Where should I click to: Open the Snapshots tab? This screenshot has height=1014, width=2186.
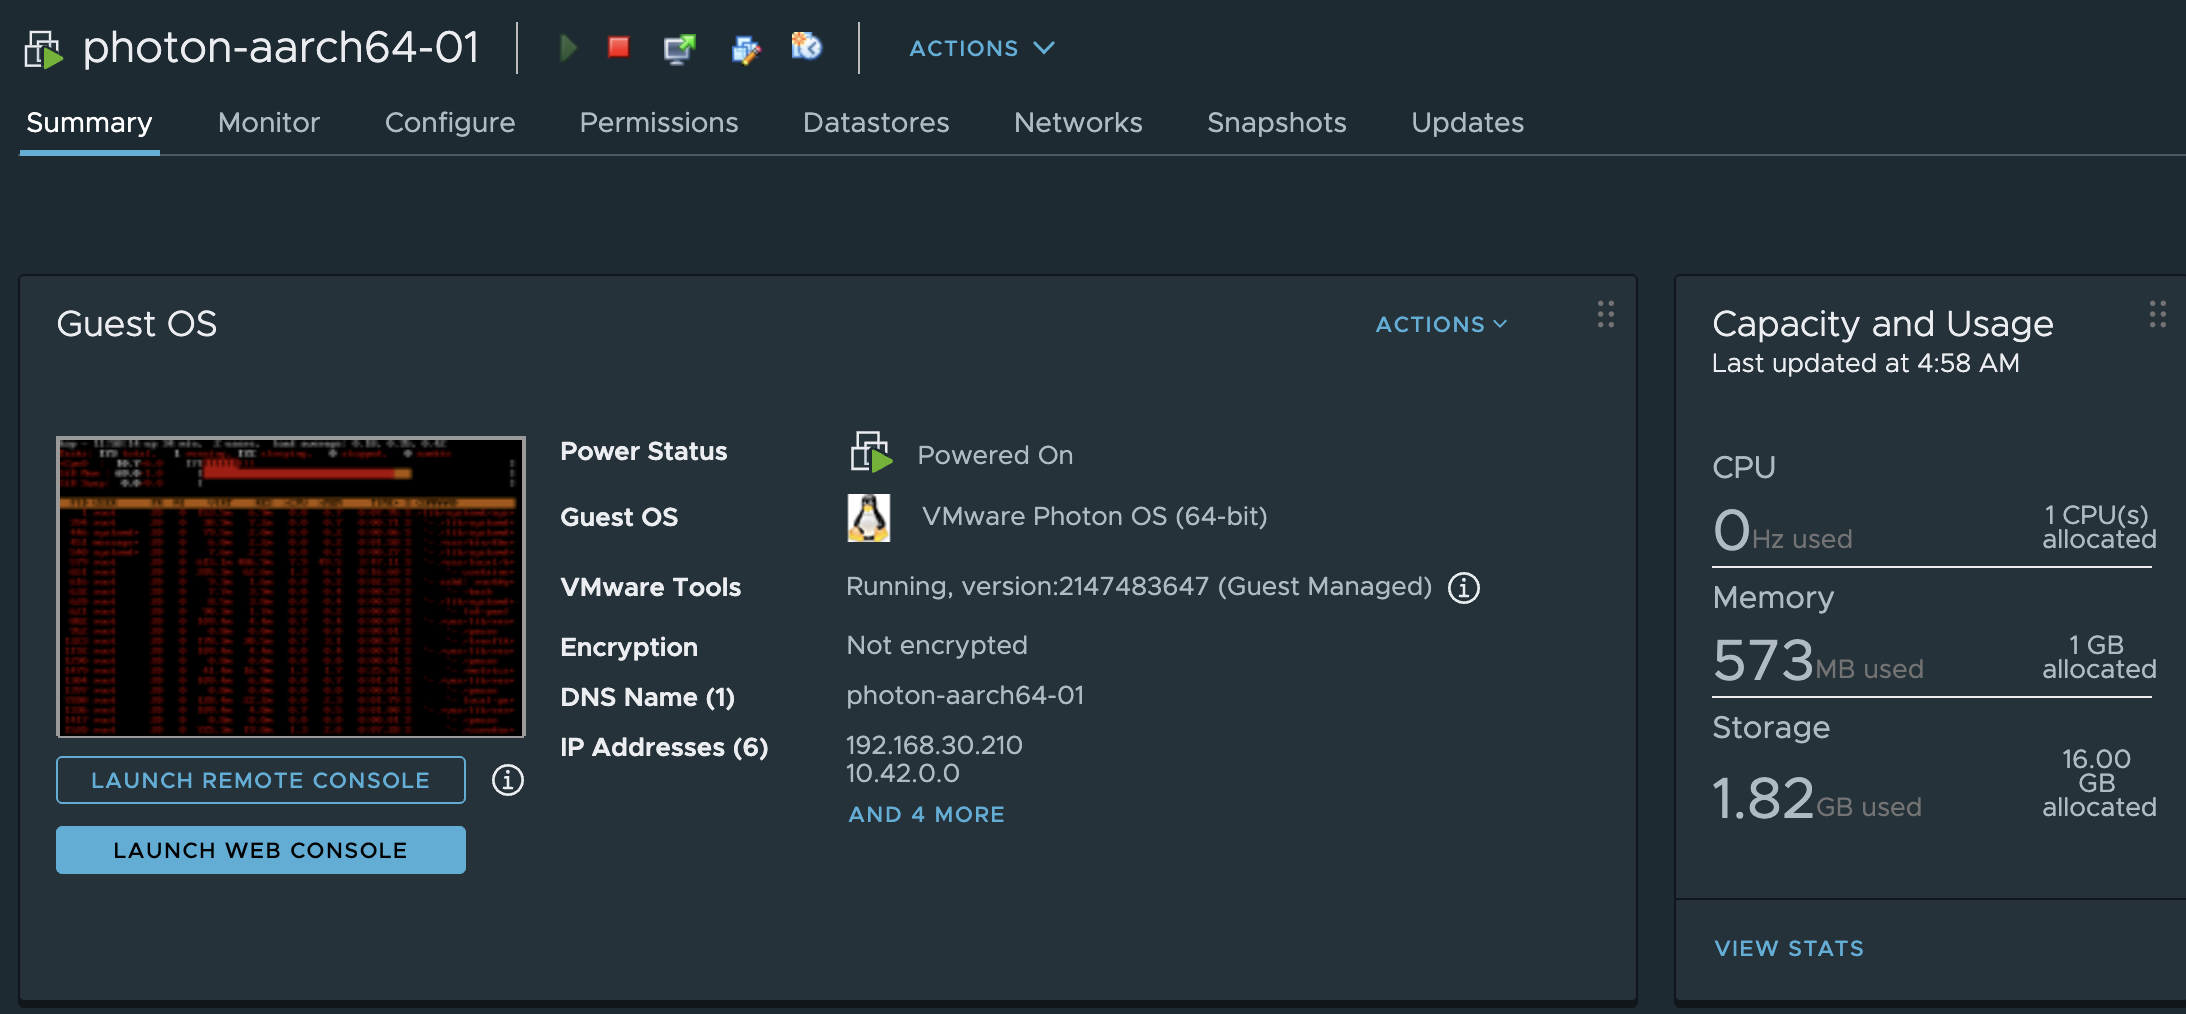pyautogui.click(x=1276, y=122)
